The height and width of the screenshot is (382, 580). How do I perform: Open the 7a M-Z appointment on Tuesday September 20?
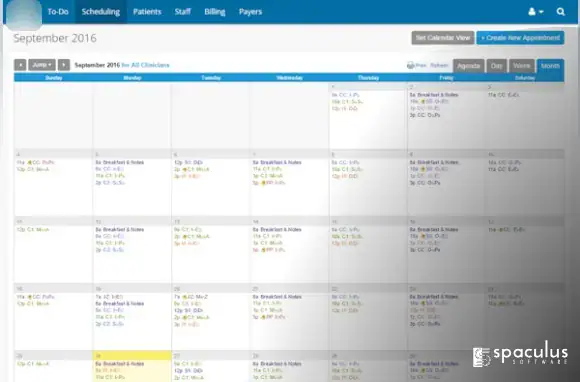pos(191,297)
